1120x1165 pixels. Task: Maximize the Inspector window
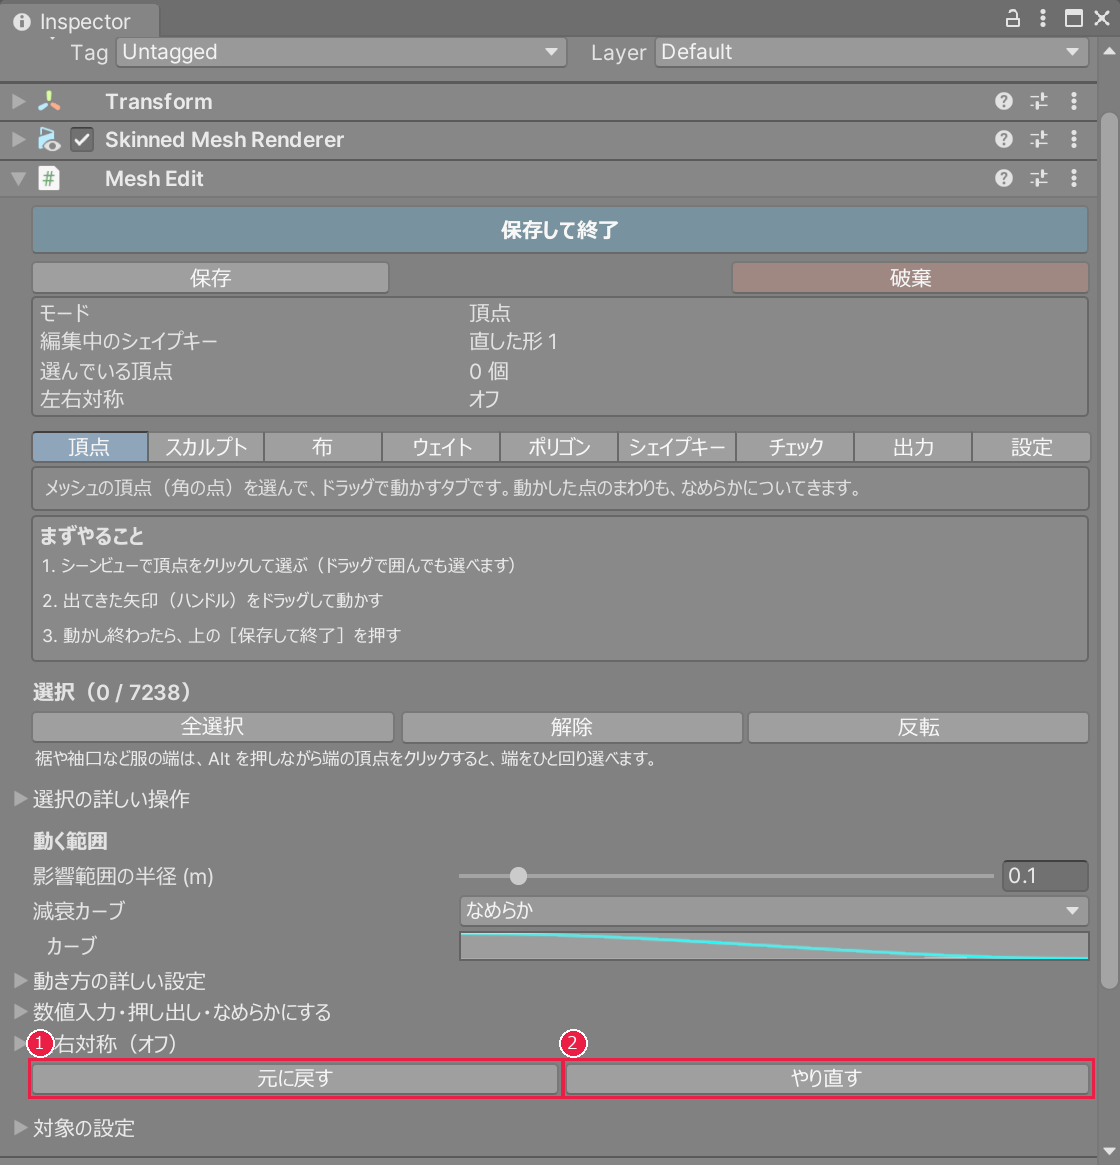pyautogui.click(x=1073, y=19)
